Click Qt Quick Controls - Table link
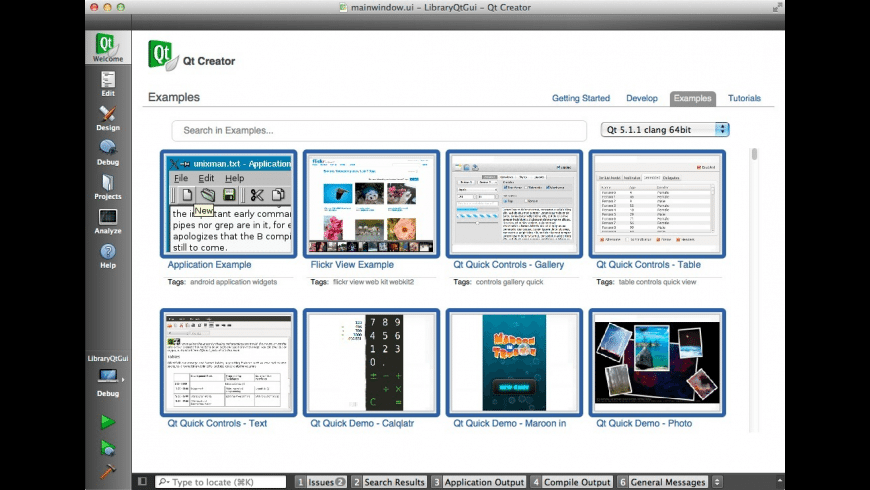Image resolution: width=870 pixels, height=490 pixels. 648,265
